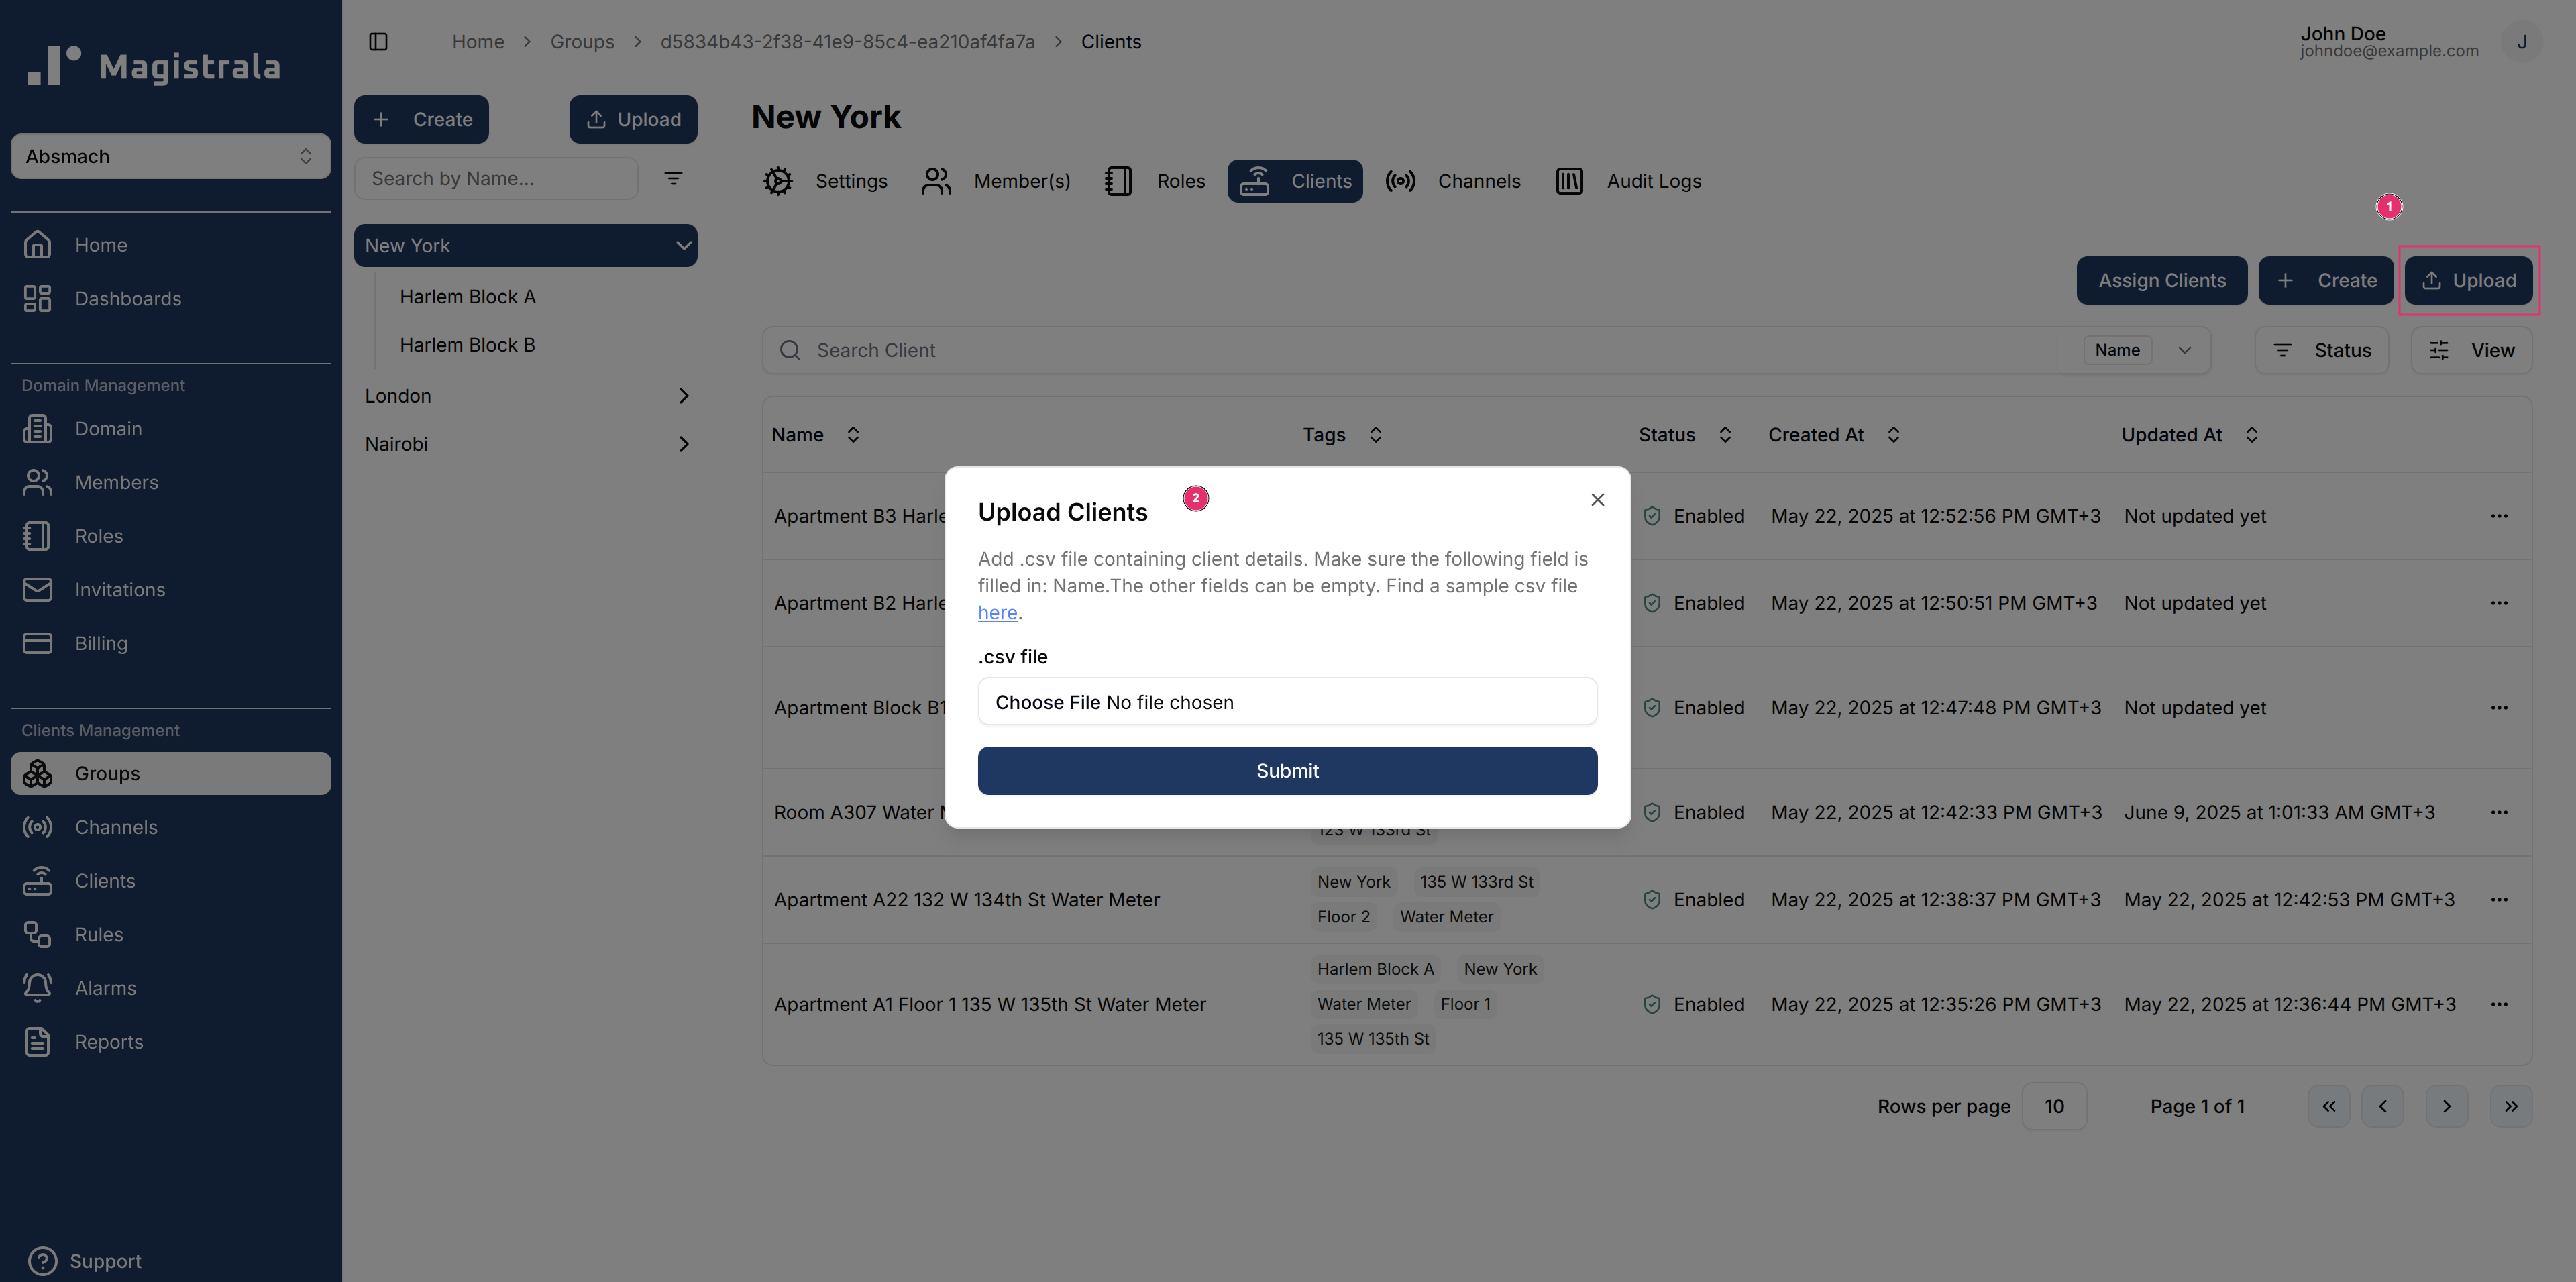Select the Invitations envelope icon
Image resolution: width=2576 pixels, height=1282 pixels.
tap(37, 589)
